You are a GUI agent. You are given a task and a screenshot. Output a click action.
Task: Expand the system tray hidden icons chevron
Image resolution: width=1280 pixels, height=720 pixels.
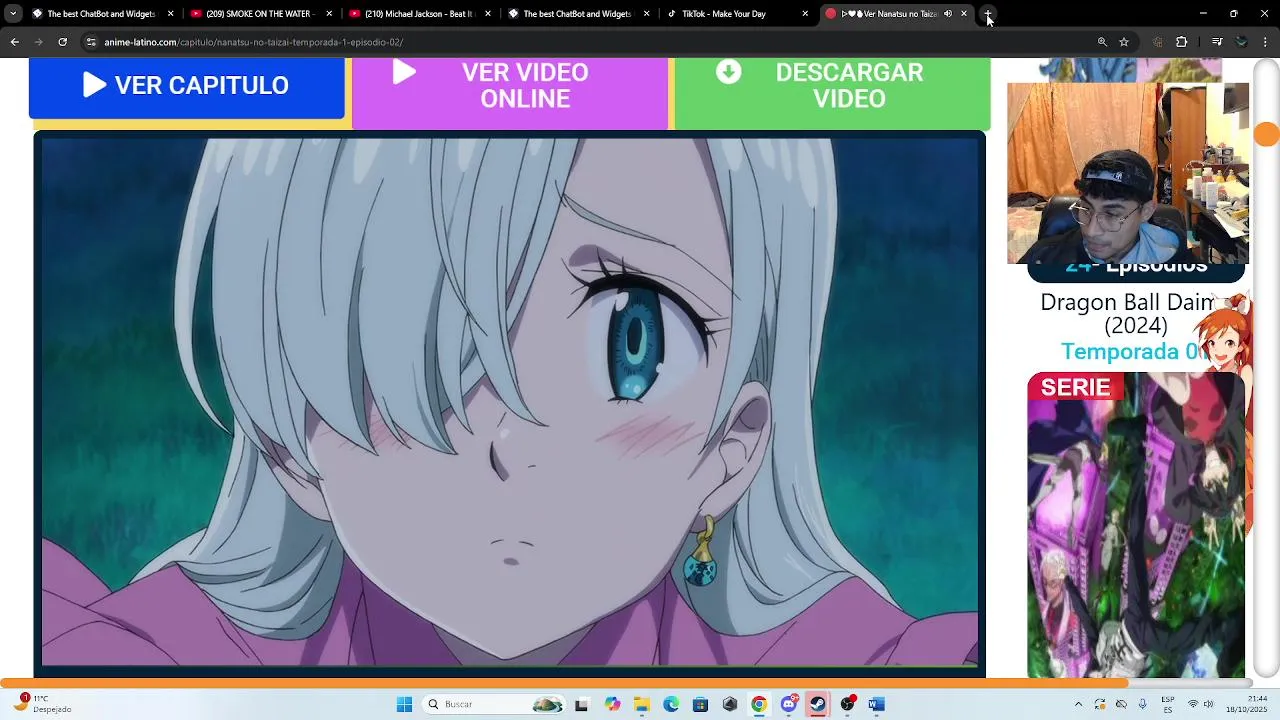[x=1078, y=704]
